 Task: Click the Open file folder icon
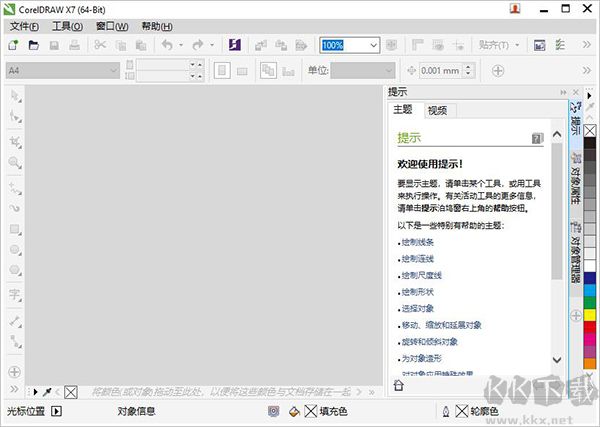coord(33,45)
